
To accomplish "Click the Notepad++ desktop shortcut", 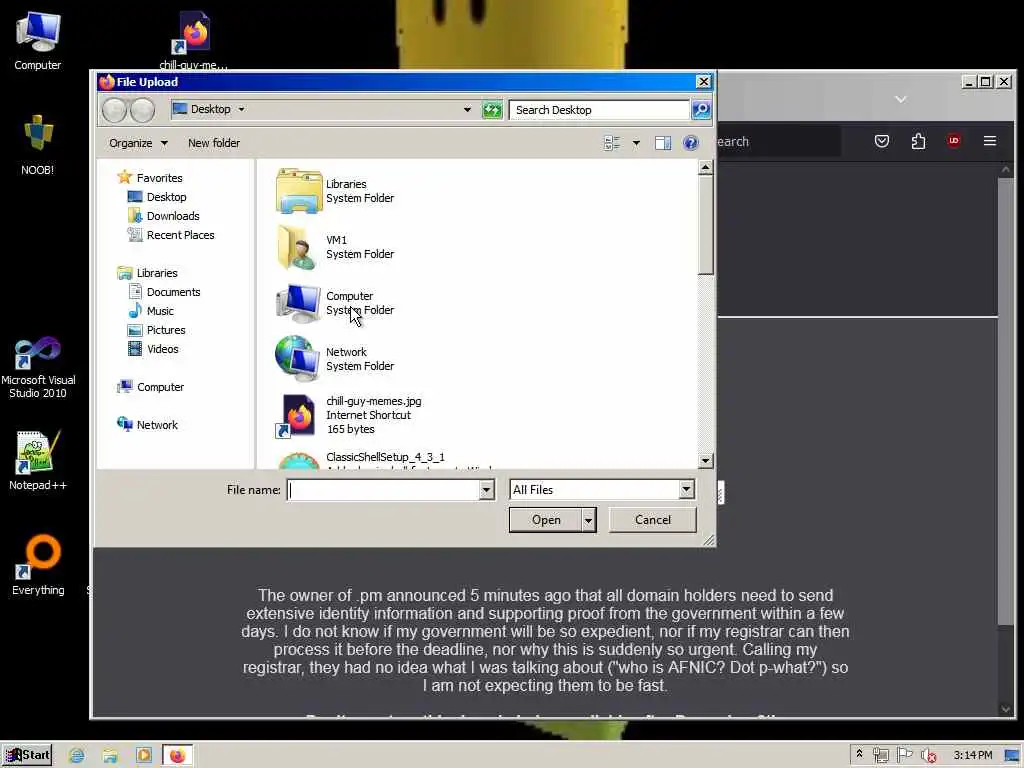I will coord(37,460).
